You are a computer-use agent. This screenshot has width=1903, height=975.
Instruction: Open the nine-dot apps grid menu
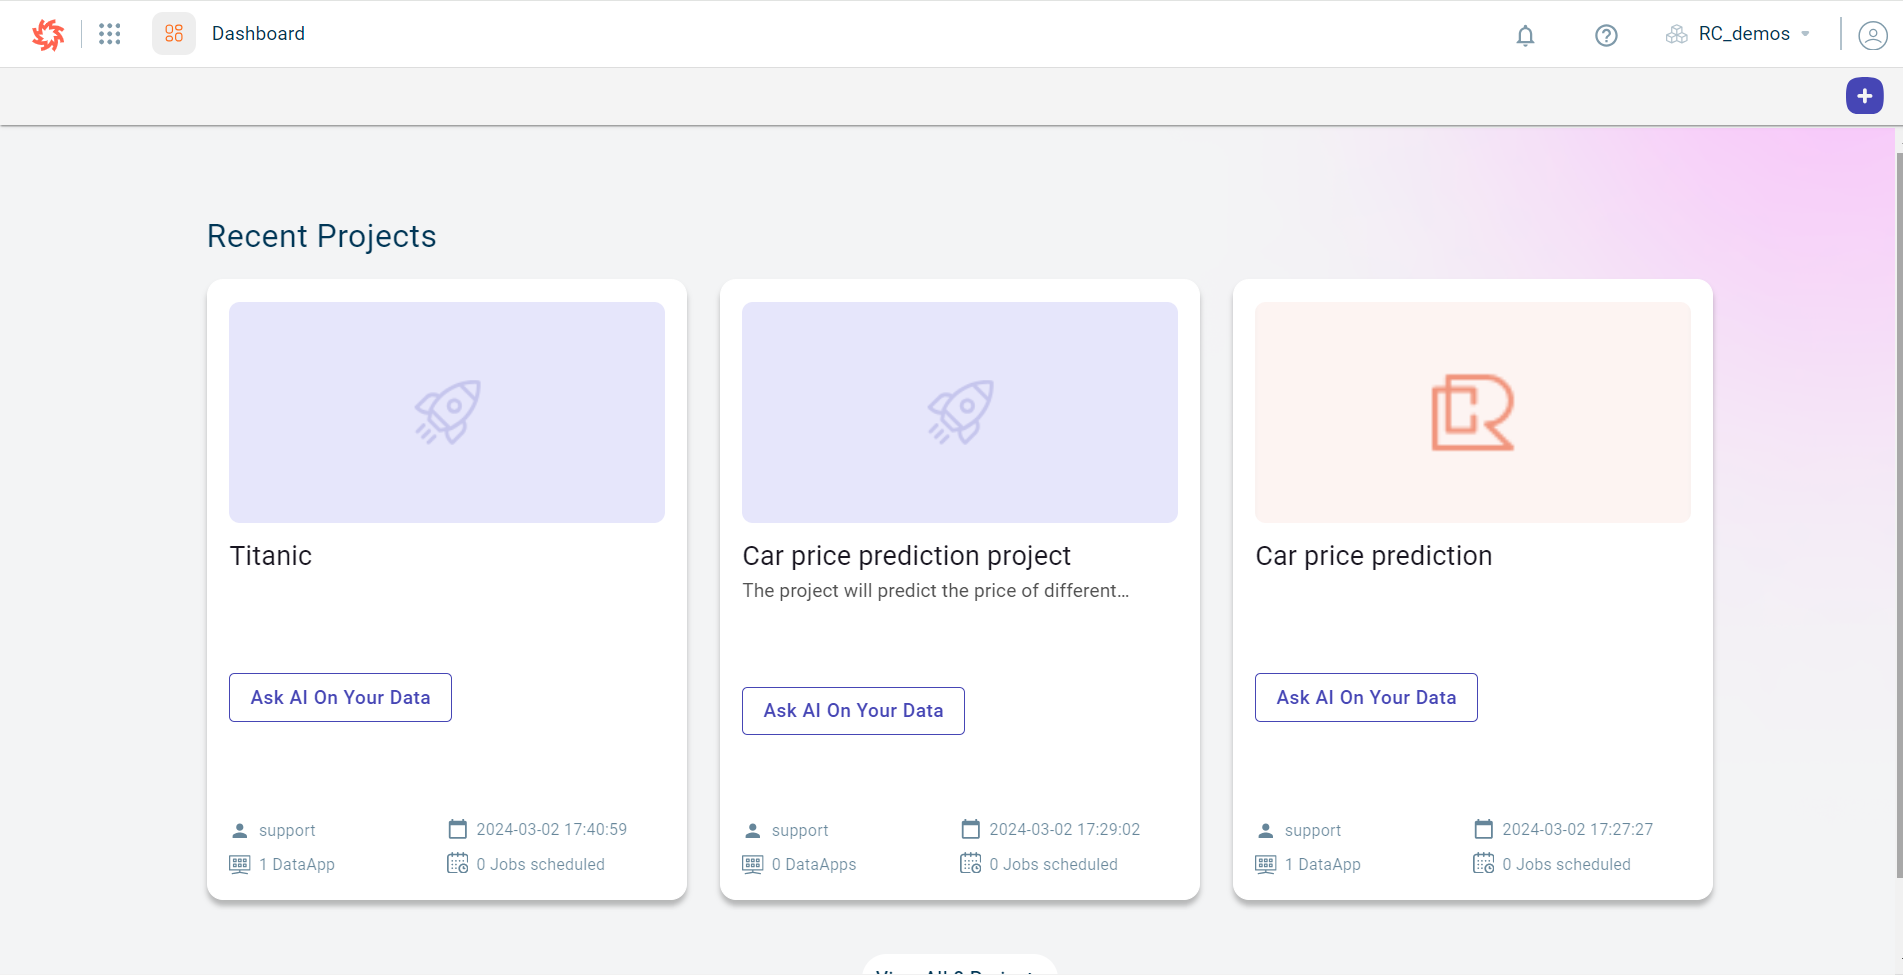coord(110,34)
